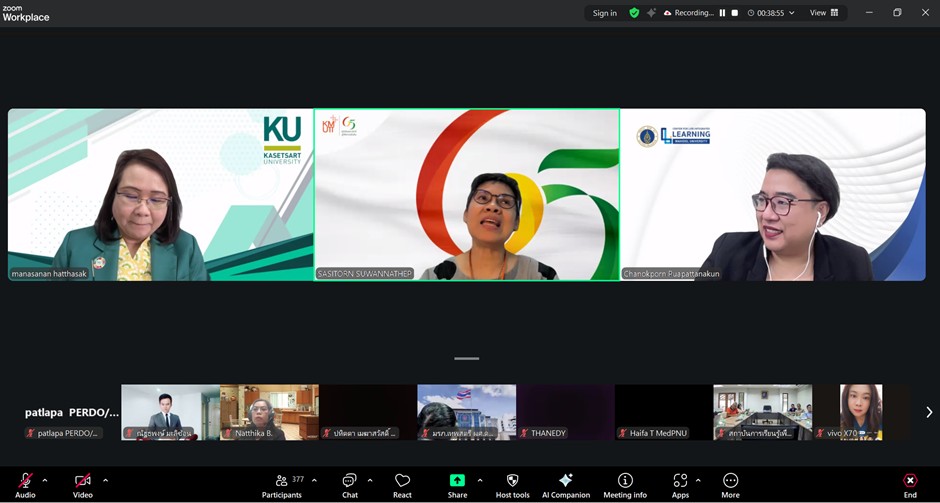
Task: Stop the cloud recording
Action: pos(735,13)
